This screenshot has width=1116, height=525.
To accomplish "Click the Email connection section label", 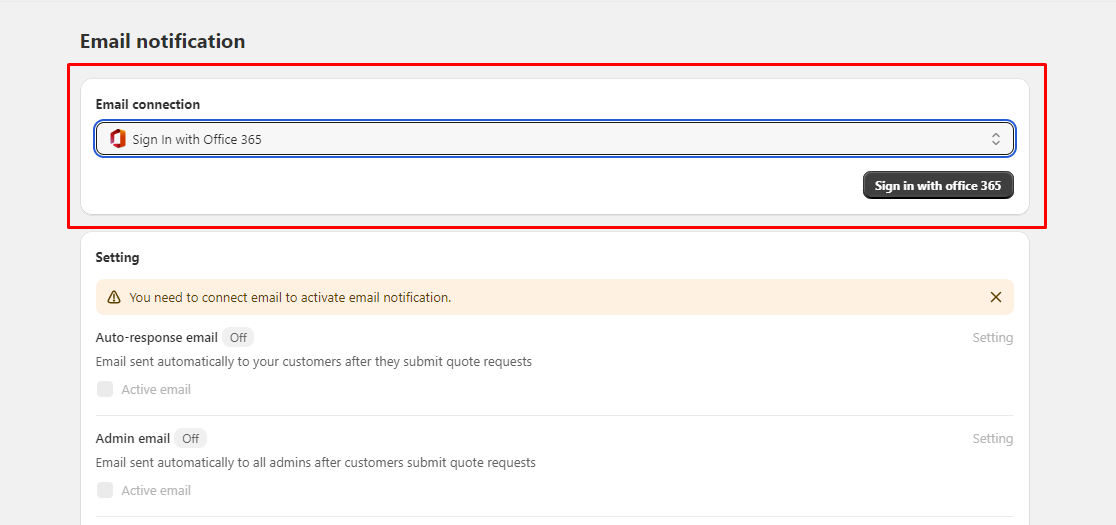I will coord(148,104).
